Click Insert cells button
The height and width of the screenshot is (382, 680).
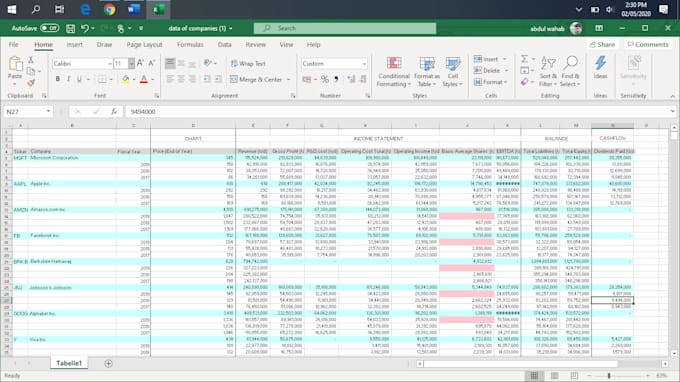(486, 59)
